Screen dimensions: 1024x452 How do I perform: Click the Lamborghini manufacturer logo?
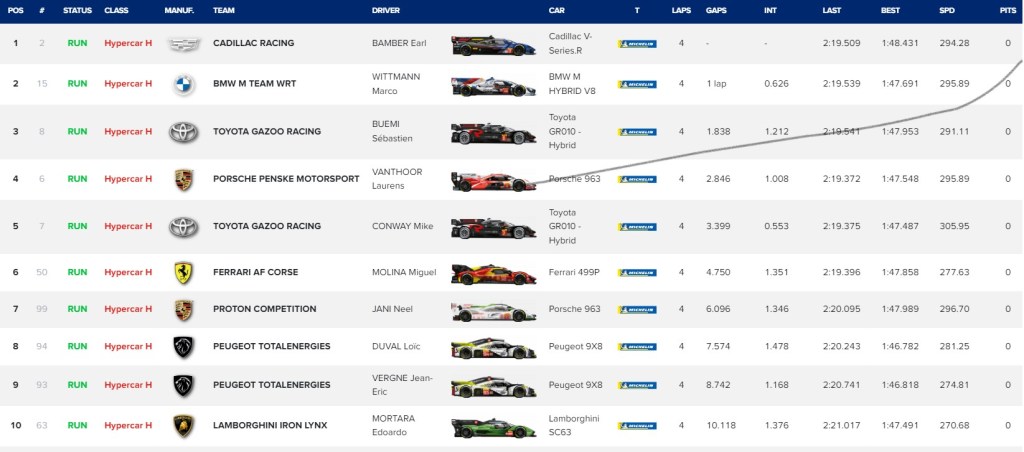tap(184, 426)
